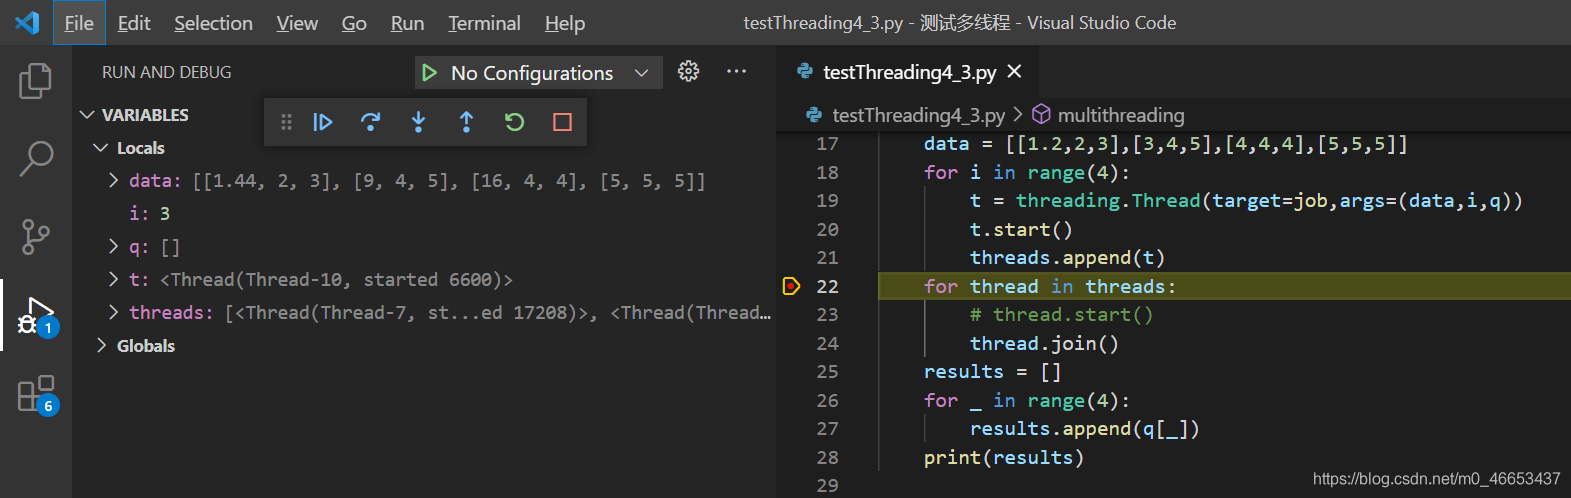Viewport: 1571px width, 498px height.
Task: Click line number 17 in gutter
Action: tap(827, 144)
